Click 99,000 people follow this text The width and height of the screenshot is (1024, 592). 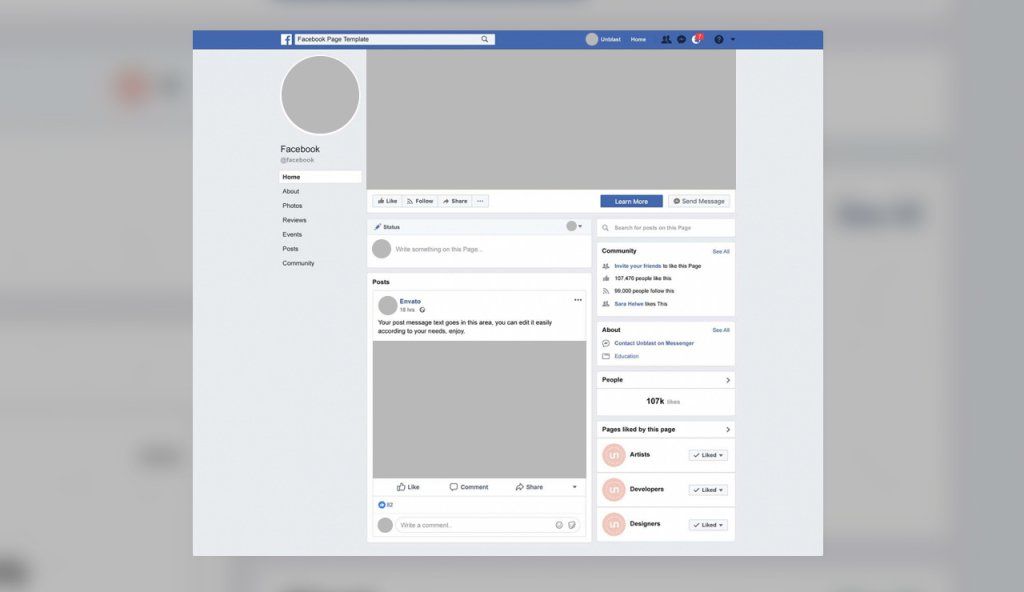pyautogui.click(x=644, y=291)
